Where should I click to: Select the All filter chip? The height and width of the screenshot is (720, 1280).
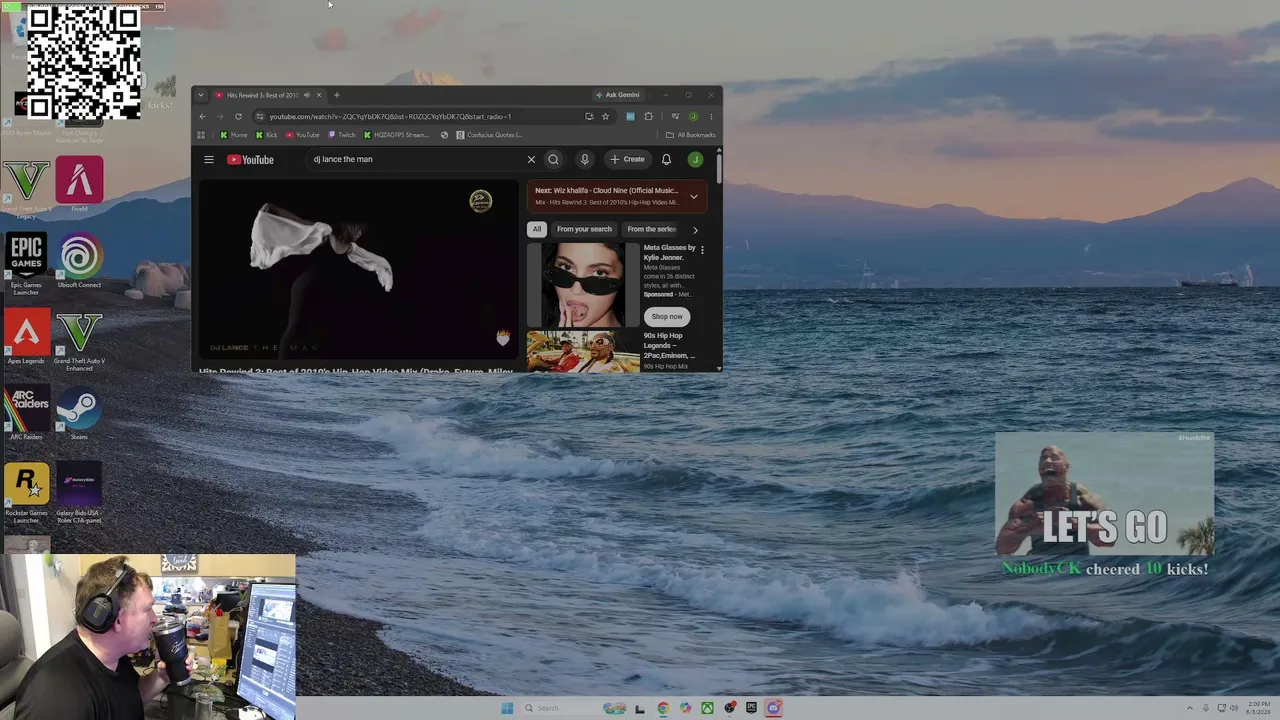tap(537, 229)
